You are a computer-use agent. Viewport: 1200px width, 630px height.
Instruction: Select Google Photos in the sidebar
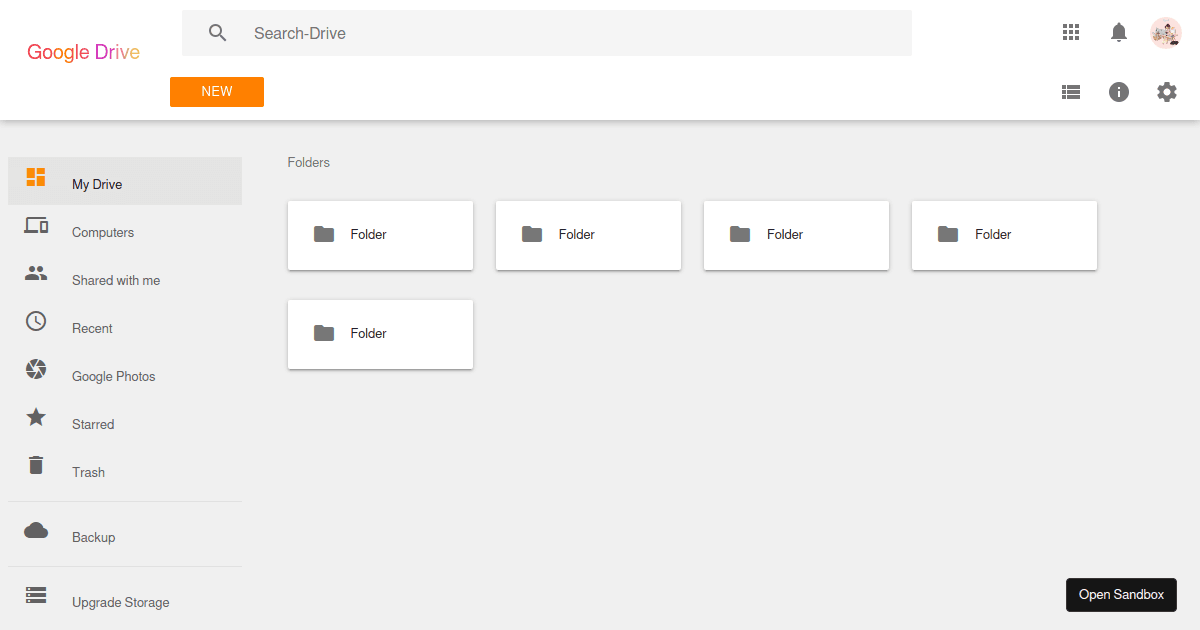(113, 376)
